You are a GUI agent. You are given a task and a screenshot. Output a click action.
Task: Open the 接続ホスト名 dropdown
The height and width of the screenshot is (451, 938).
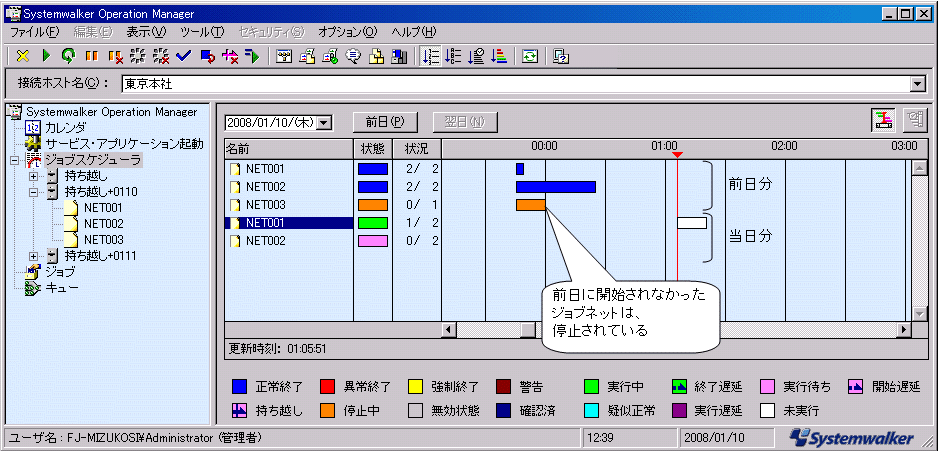point(918,84)
